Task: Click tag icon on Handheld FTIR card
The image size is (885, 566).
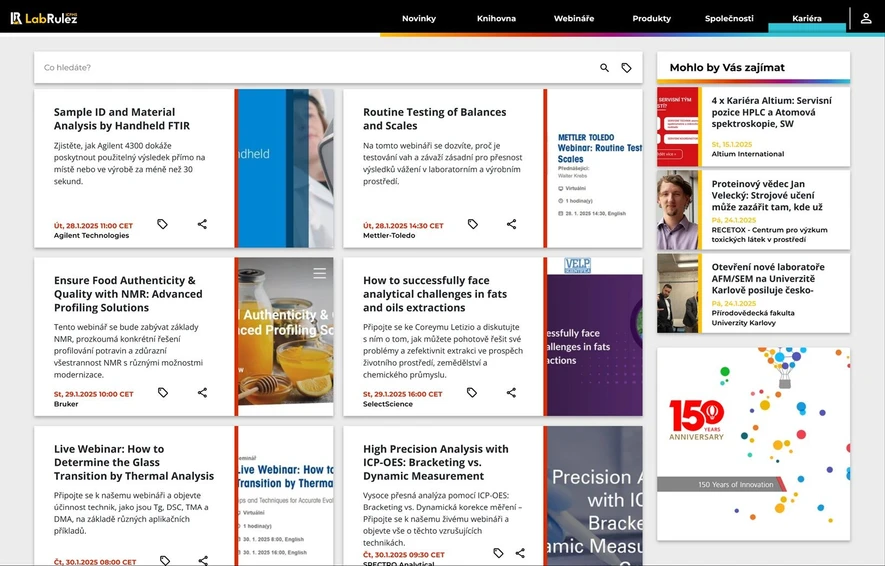Action: tap(163, 224)
